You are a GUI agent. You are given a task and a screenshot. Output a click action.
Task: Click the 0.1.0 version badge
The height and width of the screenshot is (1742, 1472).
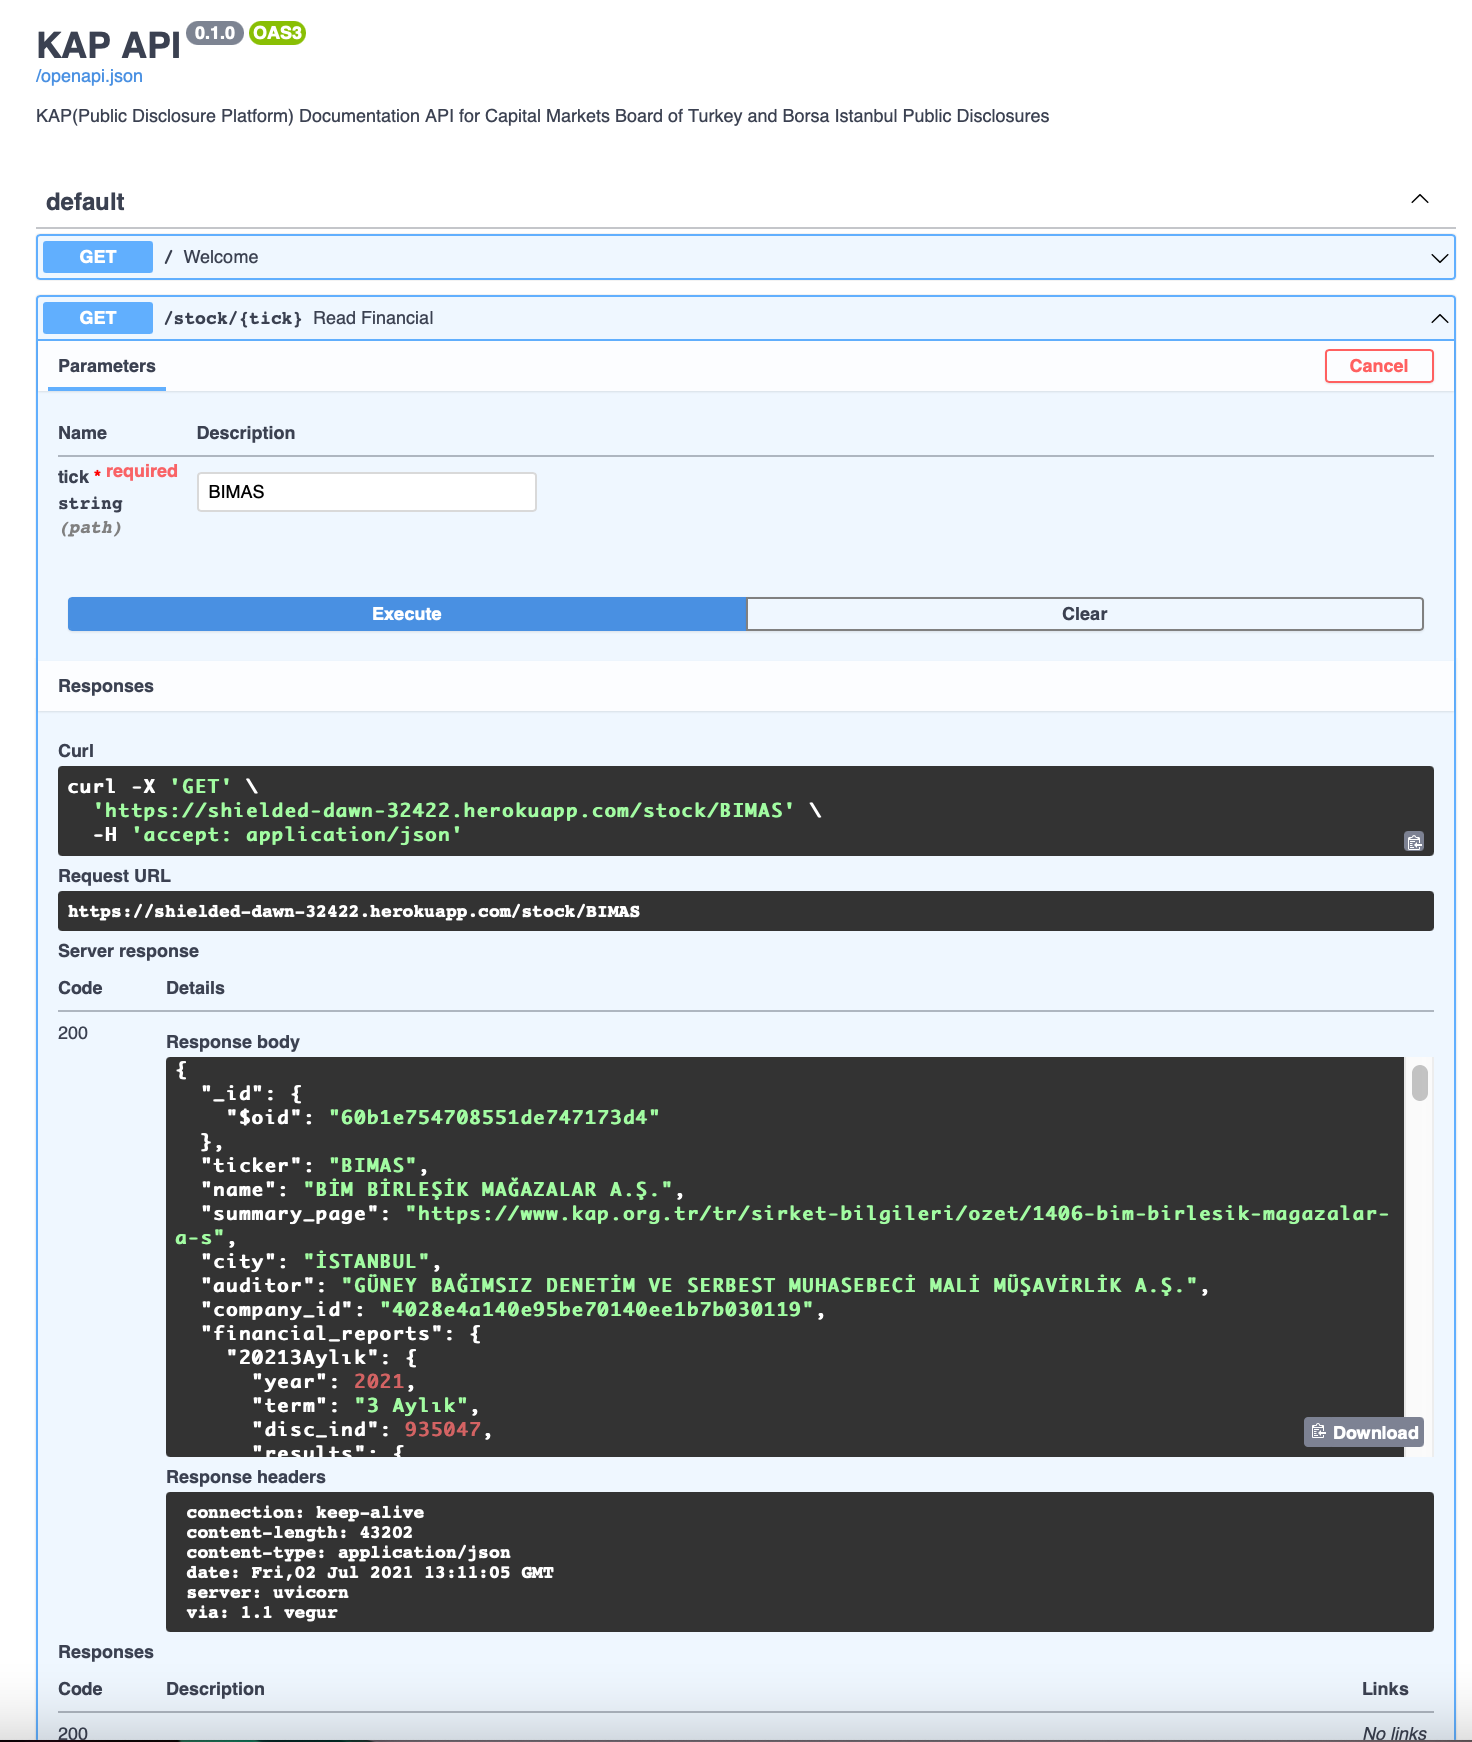pyautogui.click(x=215, y=33)
